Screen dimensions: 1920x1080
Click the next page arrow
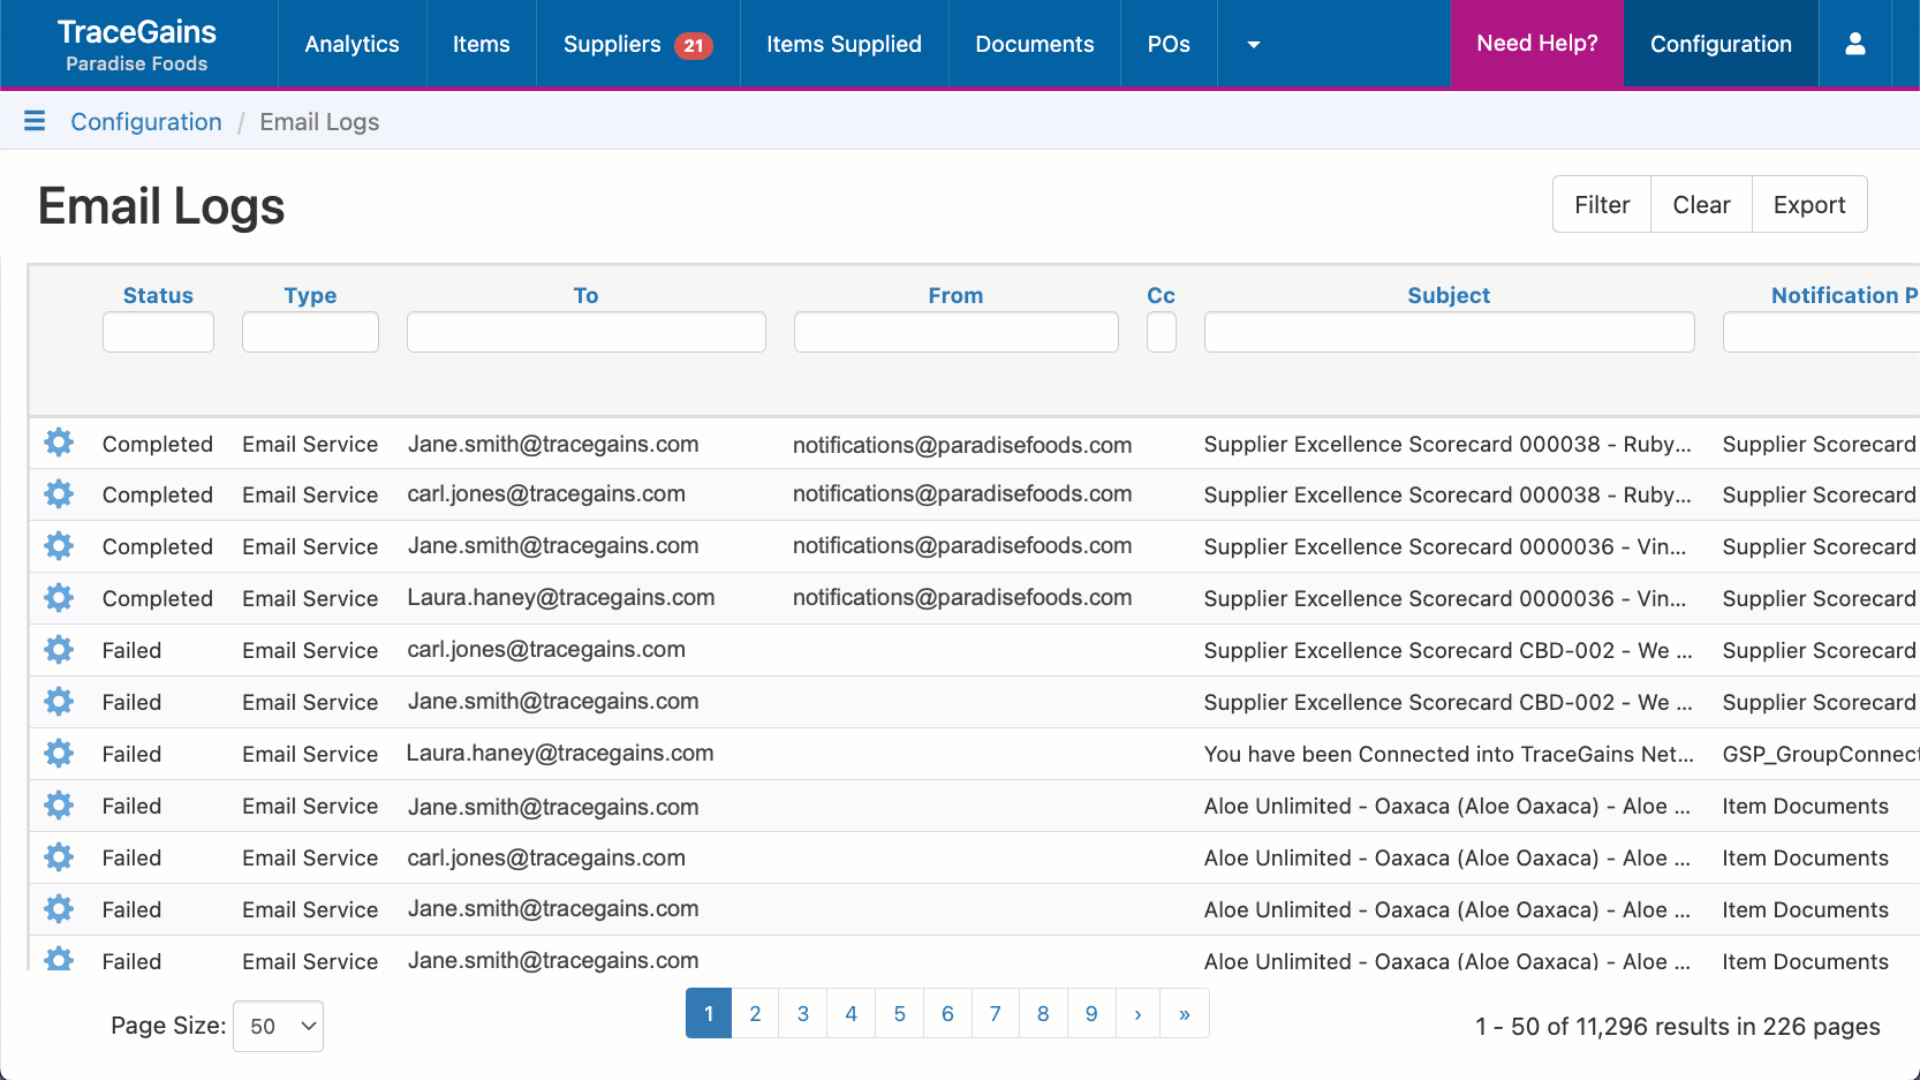(x=1137, y=1013)
